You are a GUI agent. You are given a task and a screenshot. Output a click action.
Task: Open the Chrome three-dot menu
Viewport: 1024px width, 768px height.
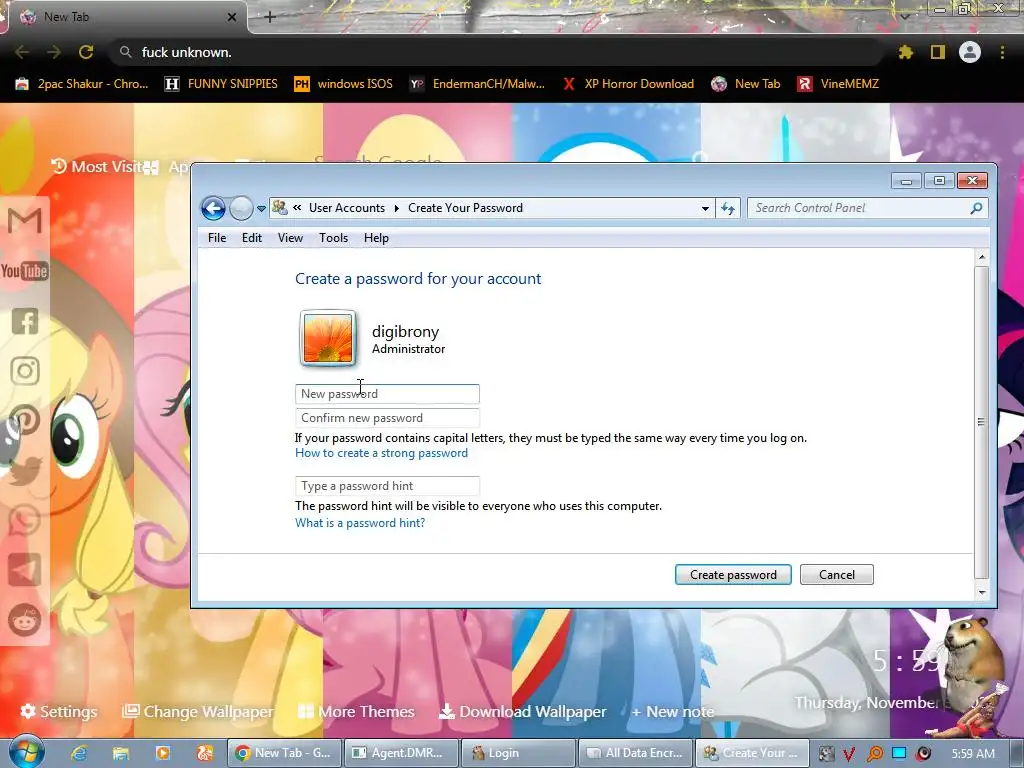pos(1002,52)
